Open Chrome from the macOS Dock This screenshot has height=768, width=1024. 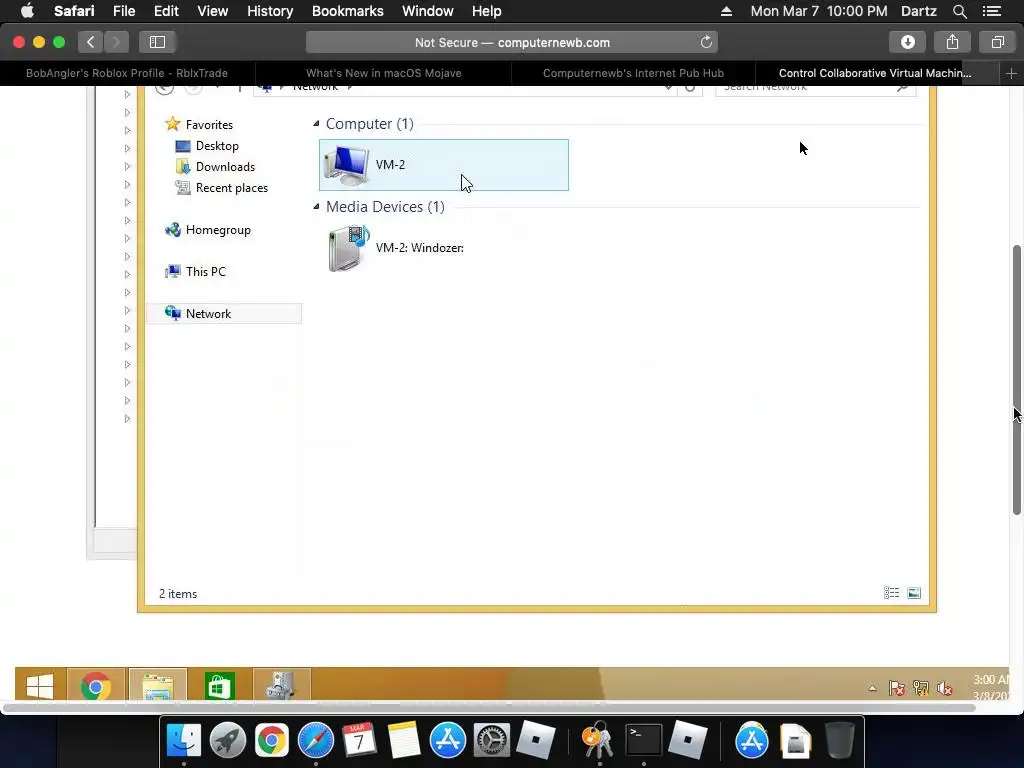click(272, 740)
